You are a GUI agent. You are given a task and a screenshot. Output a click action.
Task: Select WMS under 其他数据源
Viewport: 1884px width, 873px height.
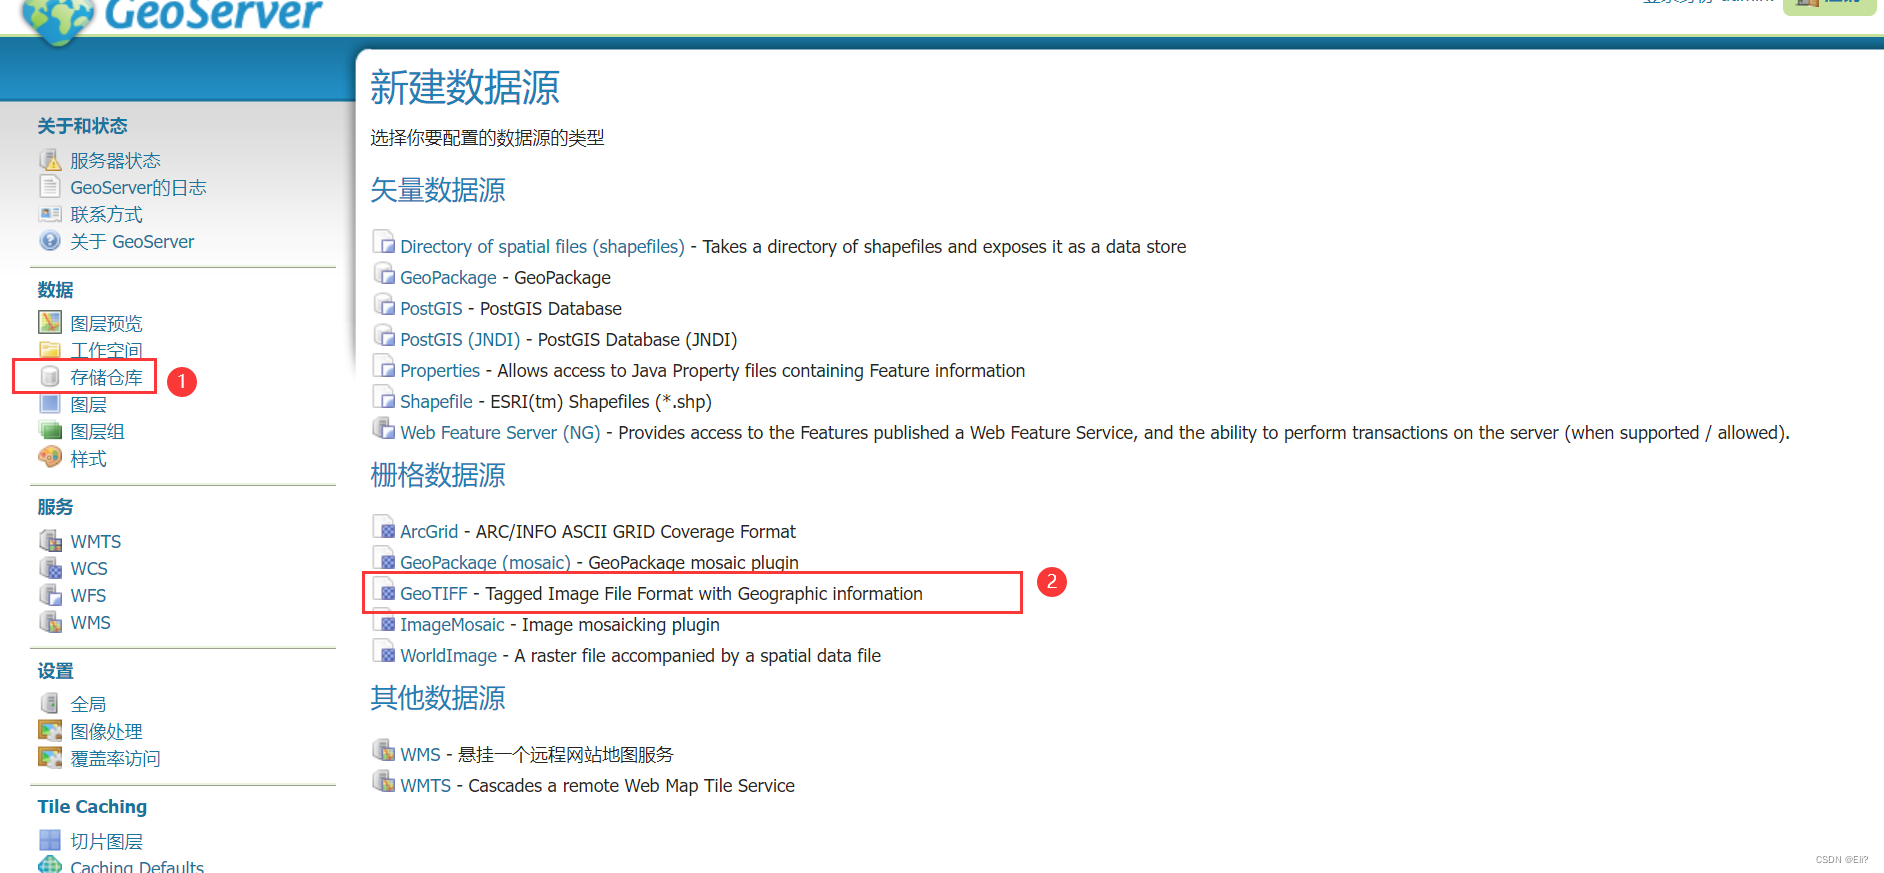(420, 754)
